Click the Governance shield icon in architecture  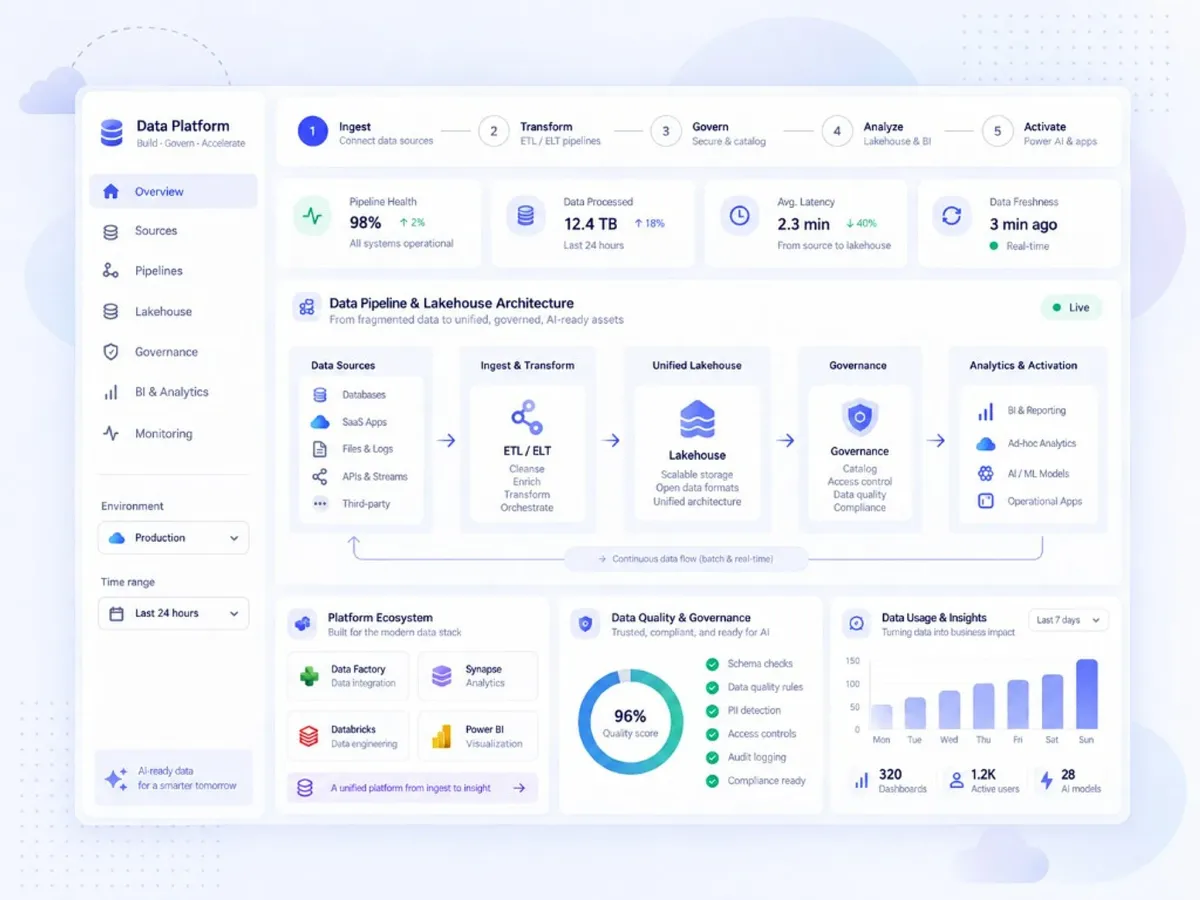pos(859,417)
